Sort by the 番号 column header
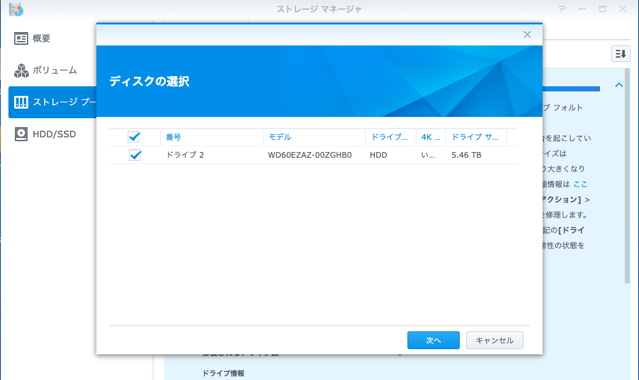 point(212,137)
